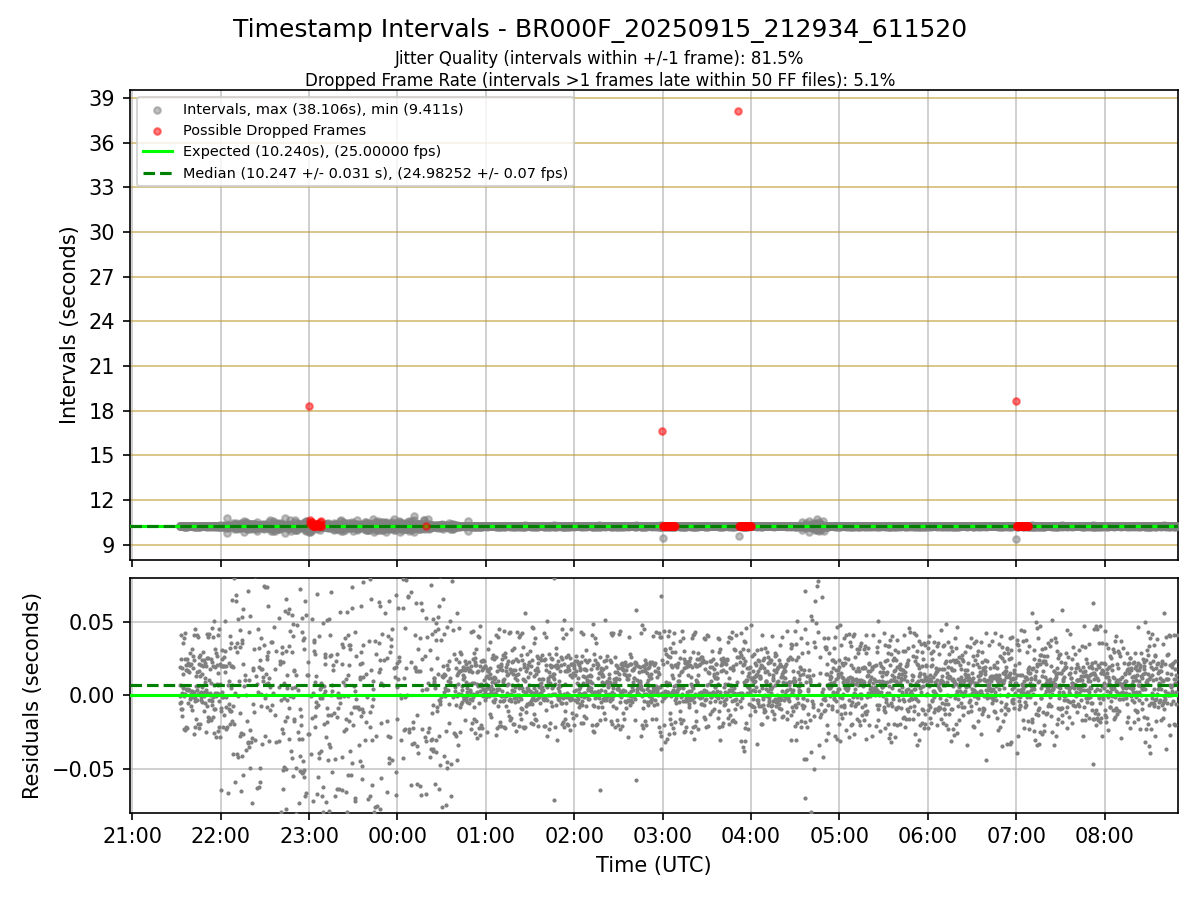Click y-axis tick label "15"
The height and width of the screenshot is (900, 1200).
[x=101, y=455]
